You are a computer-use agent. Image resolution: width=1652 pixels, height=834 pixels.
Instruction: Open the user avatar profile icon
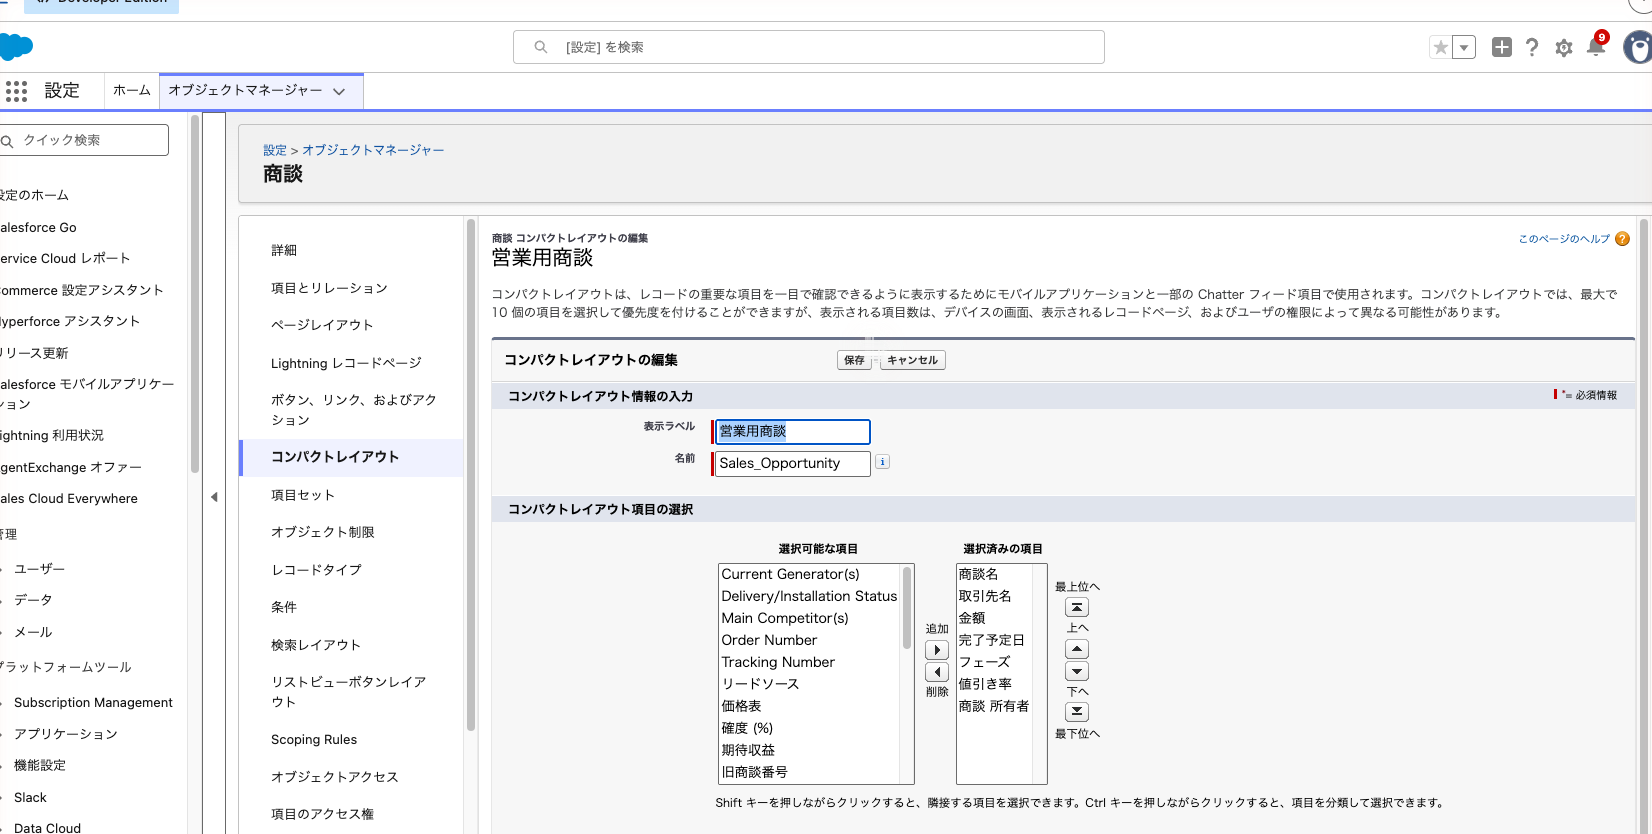coord(1638,47)
